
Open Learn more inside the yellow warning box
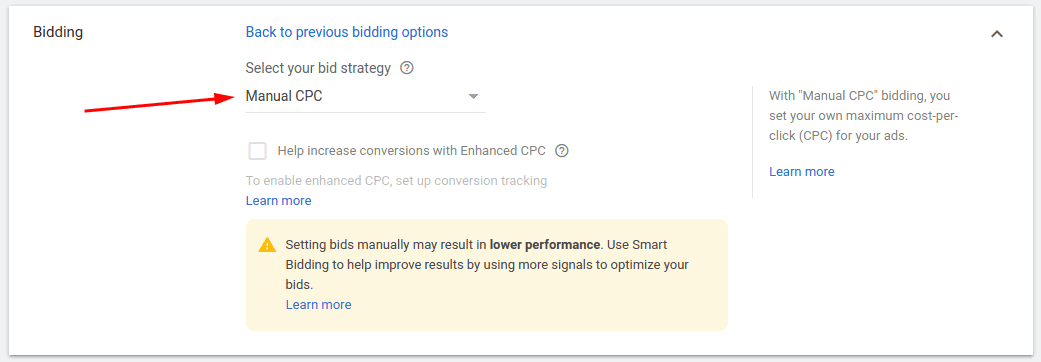318,305
